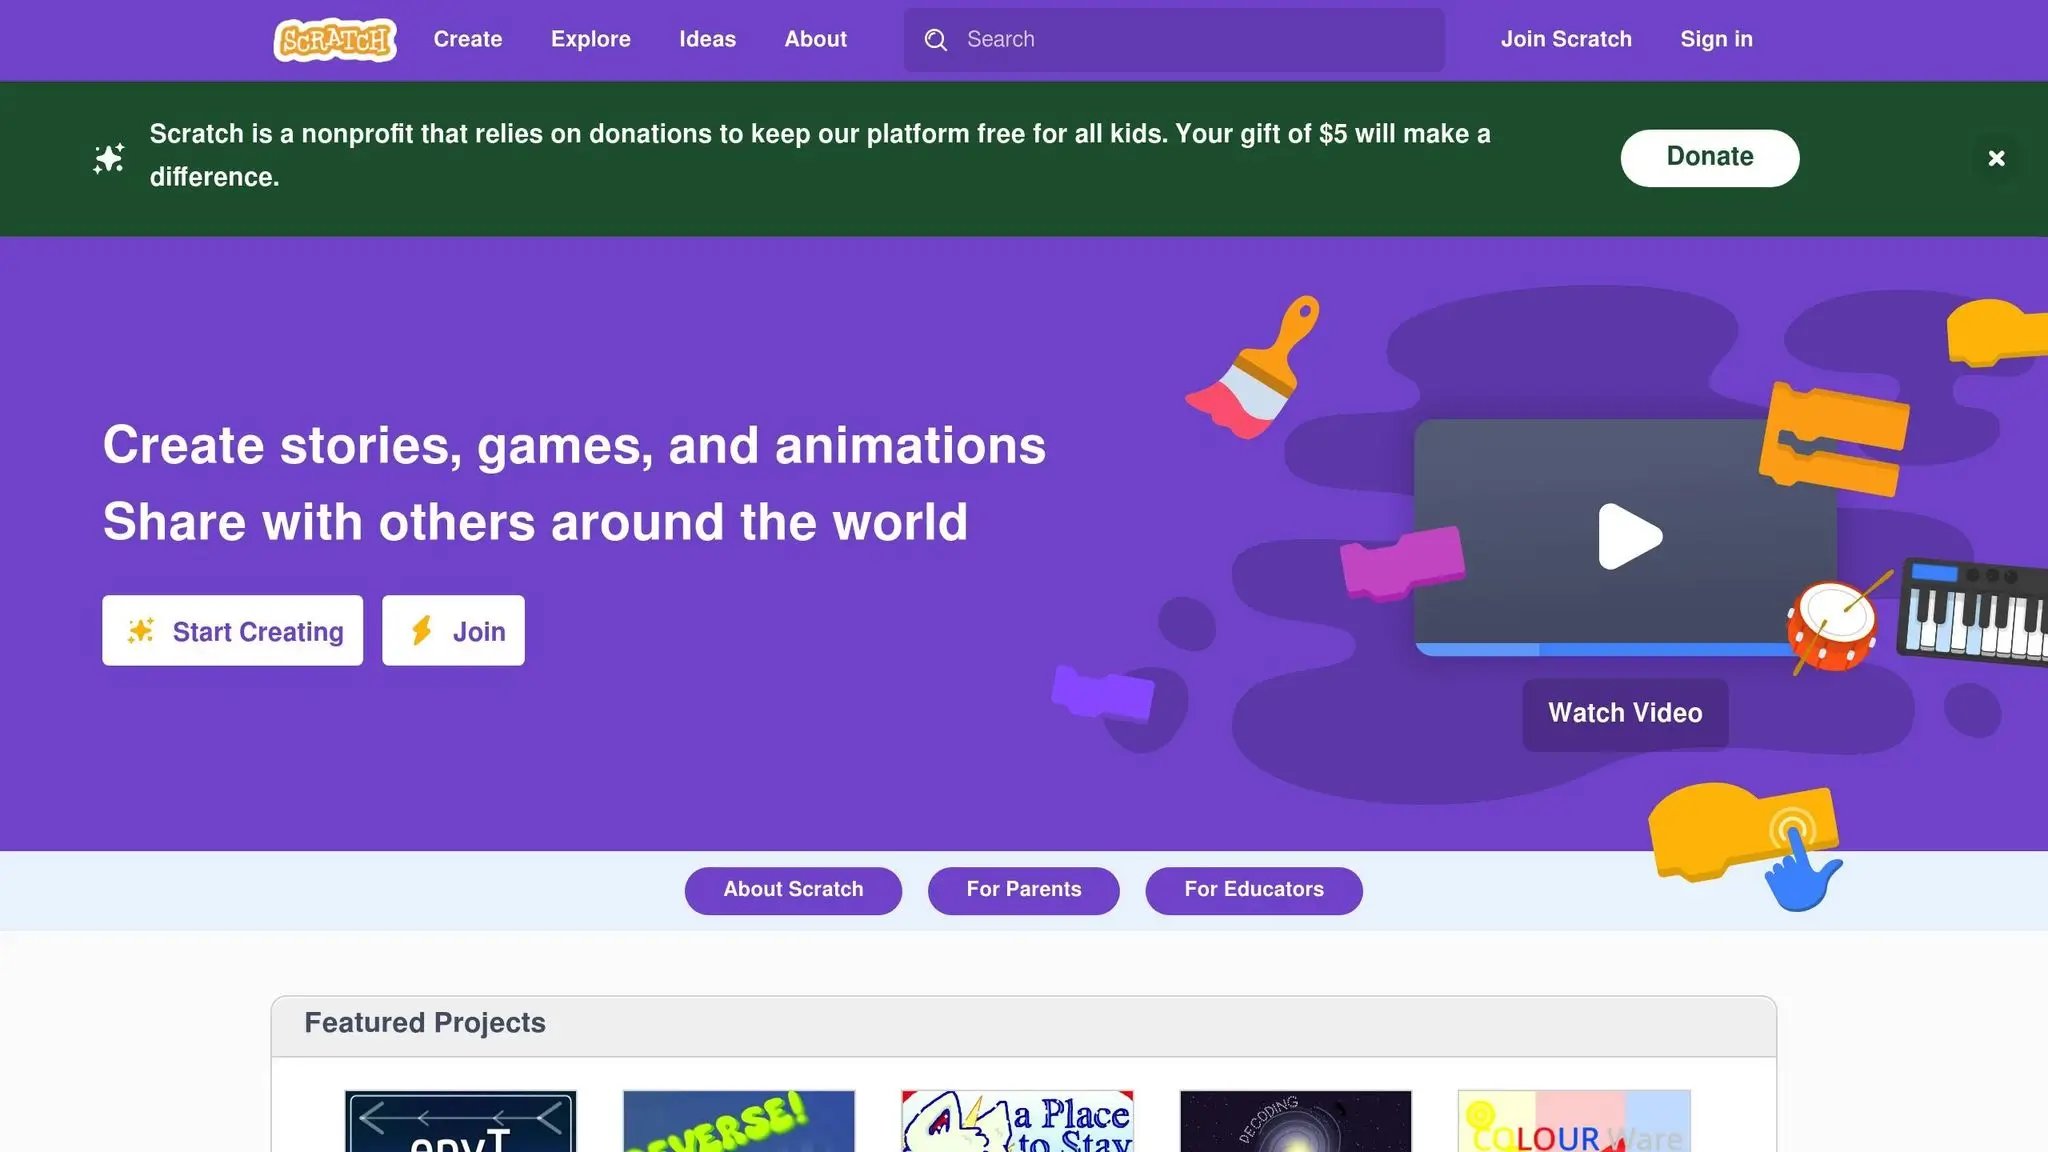
Task: Switch to the Ideas section
Action: (707, 39)
